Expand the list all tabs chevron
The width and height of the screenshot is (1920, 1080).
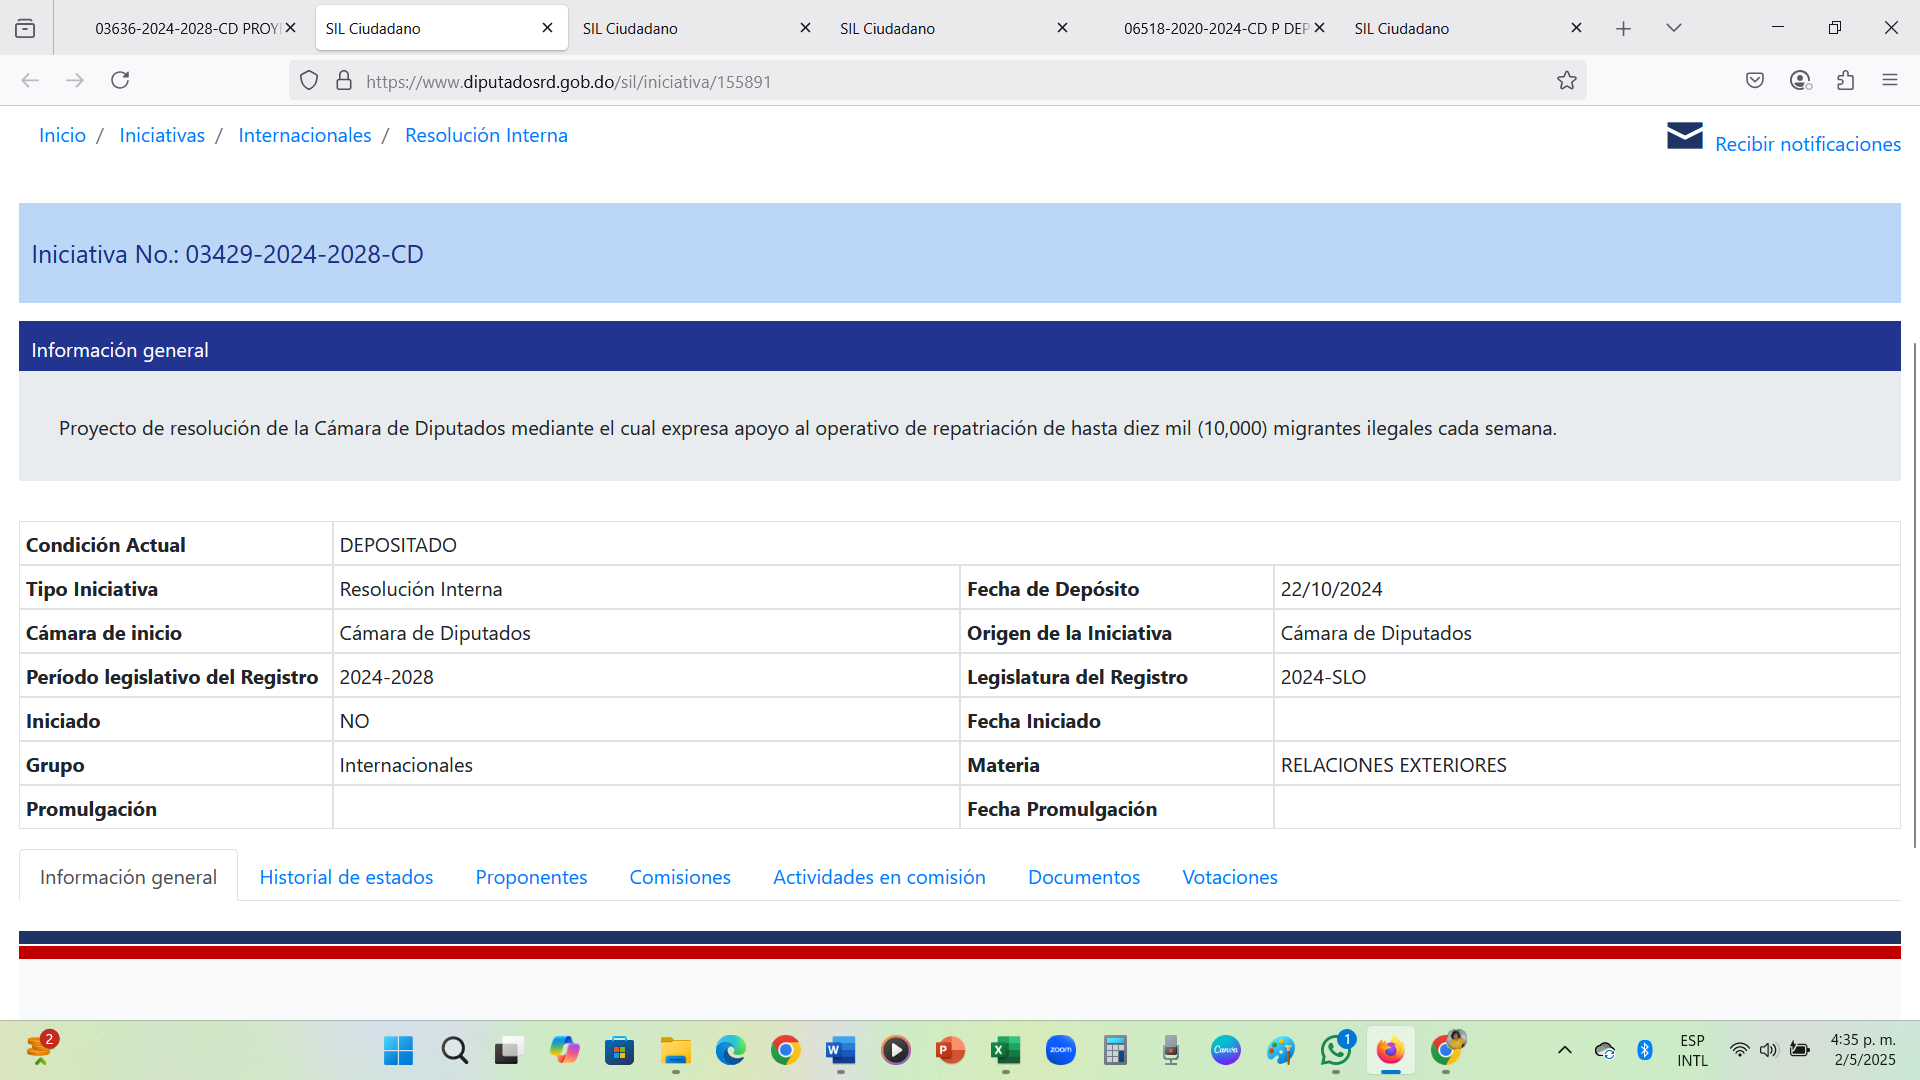[x=1674, y=28]
